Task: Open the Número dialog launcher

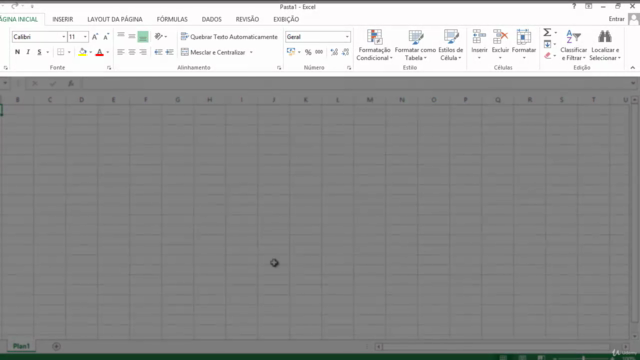Action: pyautogui.click(x=349, y=68)
